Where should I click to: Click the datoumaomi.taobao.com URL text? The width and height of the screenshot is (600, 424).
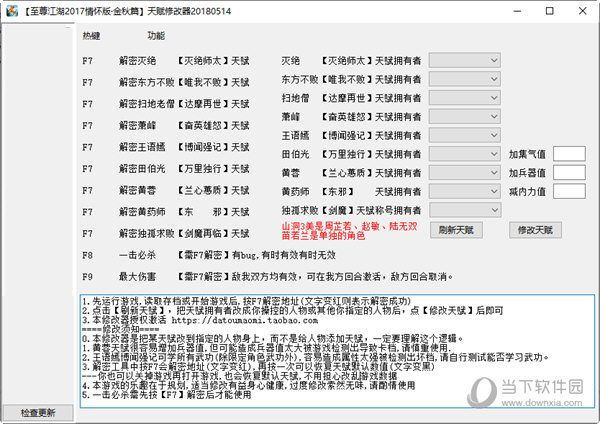245,320
